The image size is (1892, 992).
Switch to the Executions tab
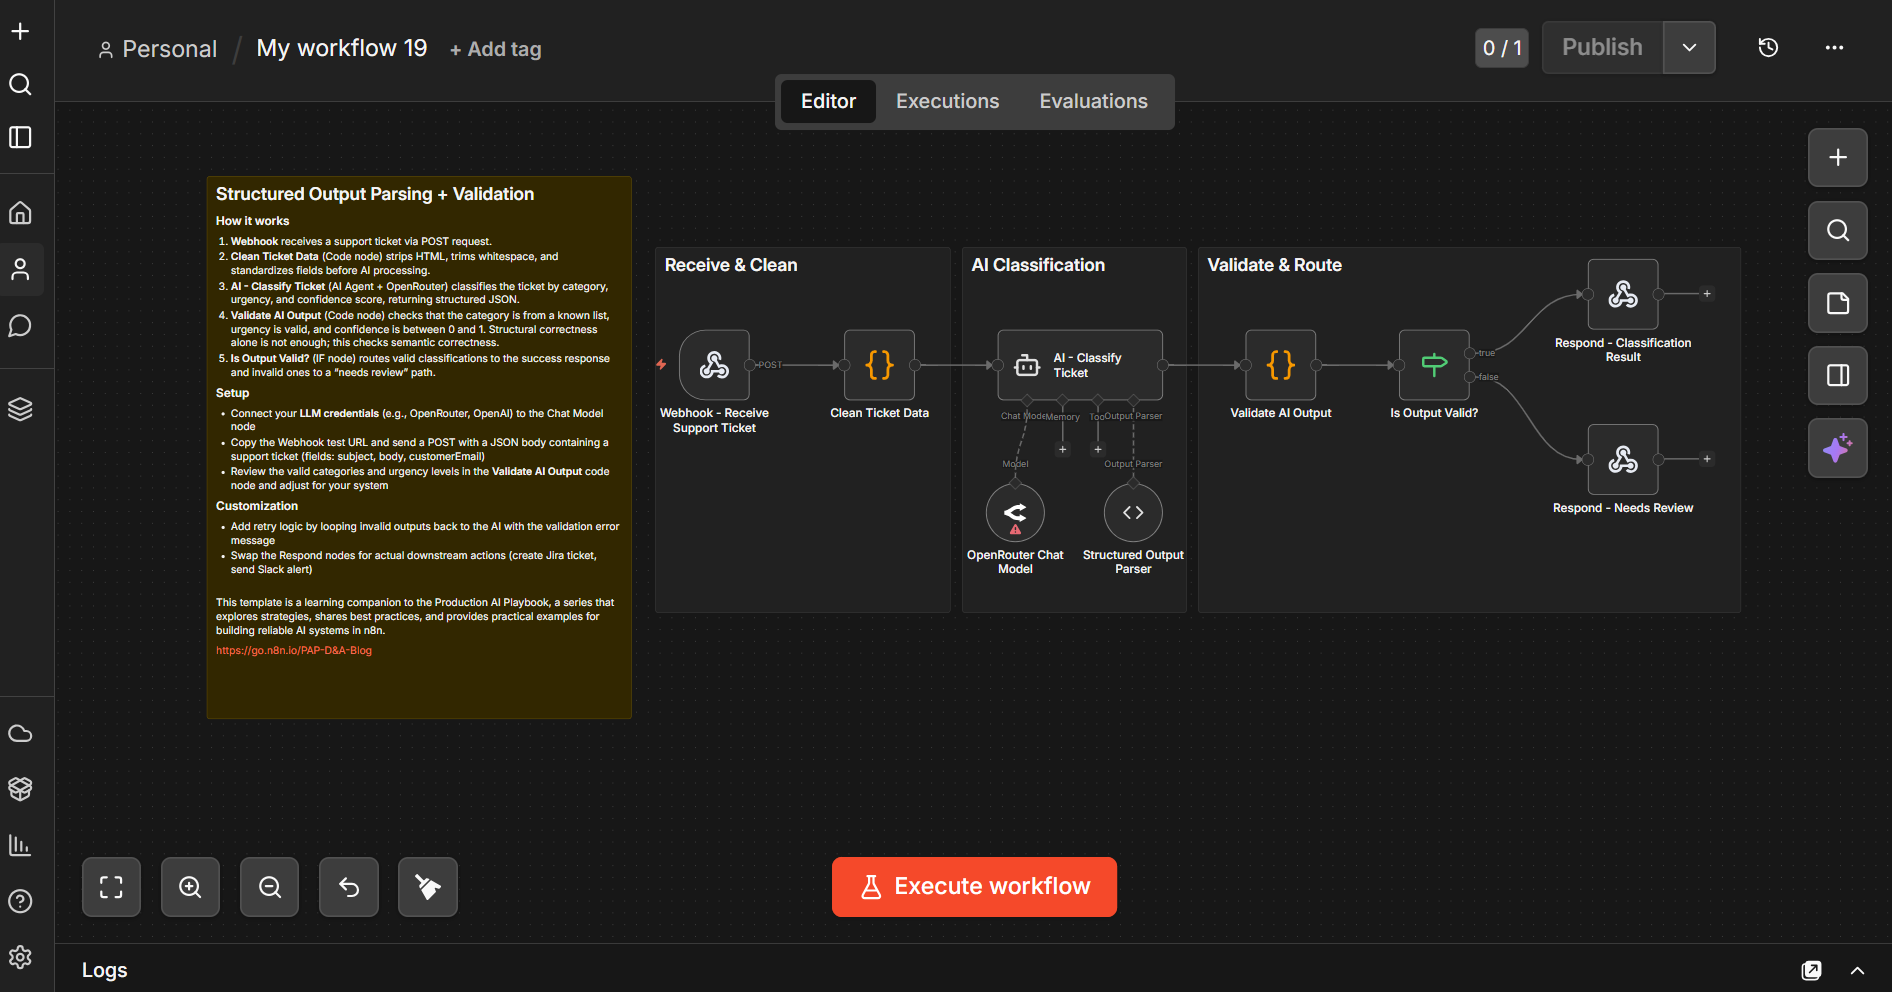coord(947,101)
